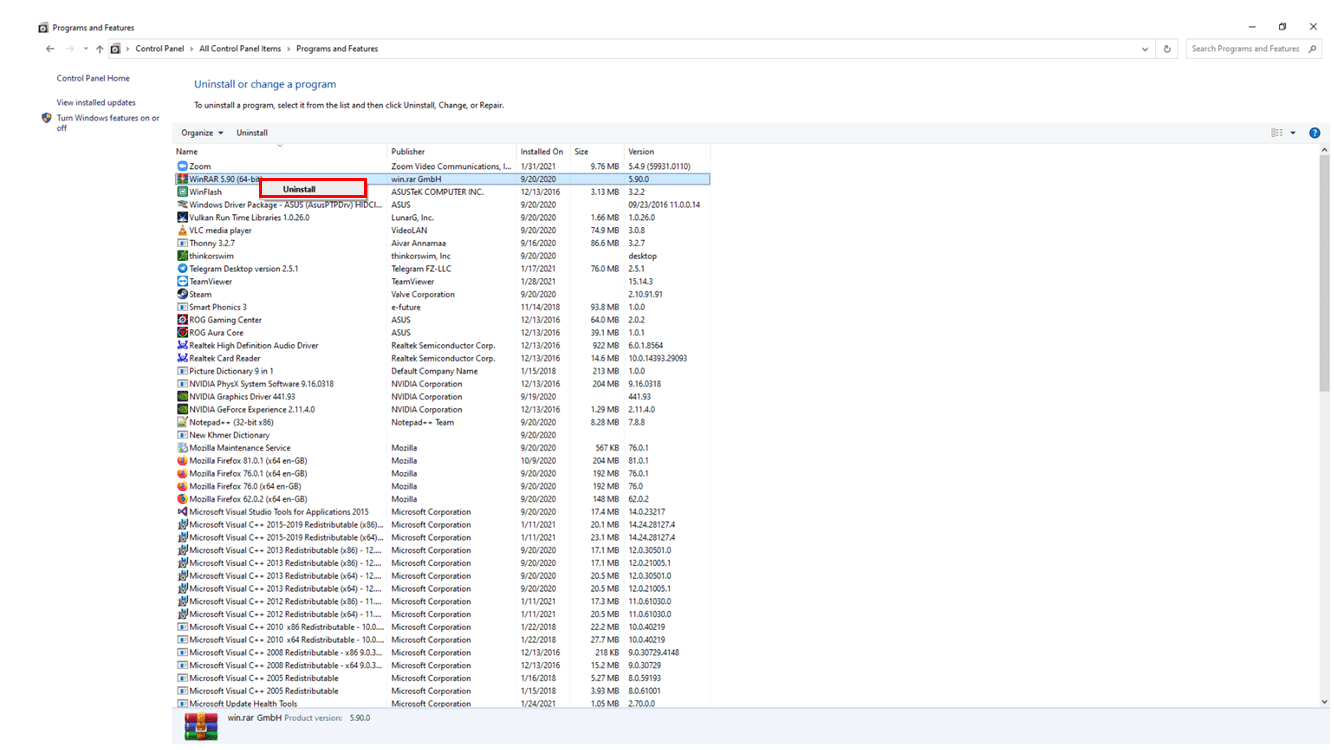Go up one level with the Up arrow

tap(100, 49)
